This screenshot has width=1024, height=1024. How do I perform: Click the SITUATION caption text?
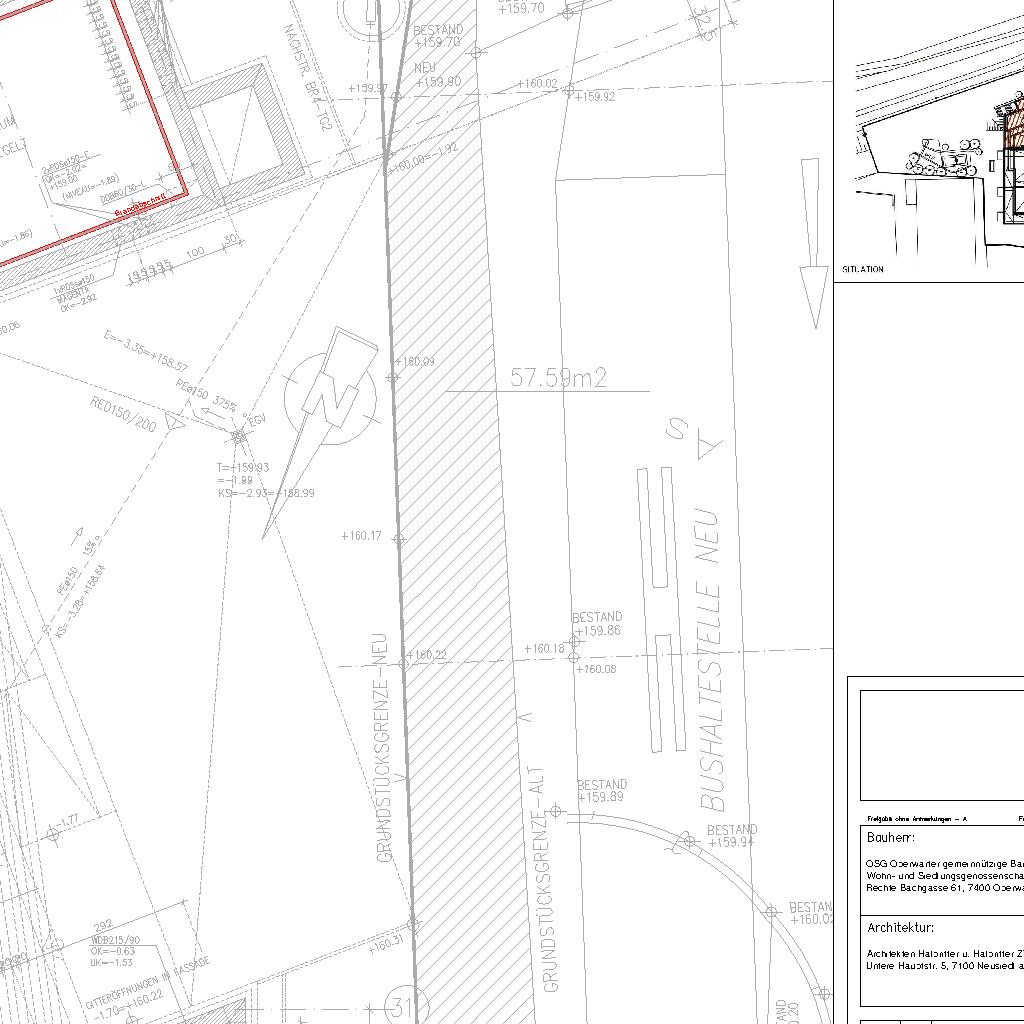(x=863, y=269)
